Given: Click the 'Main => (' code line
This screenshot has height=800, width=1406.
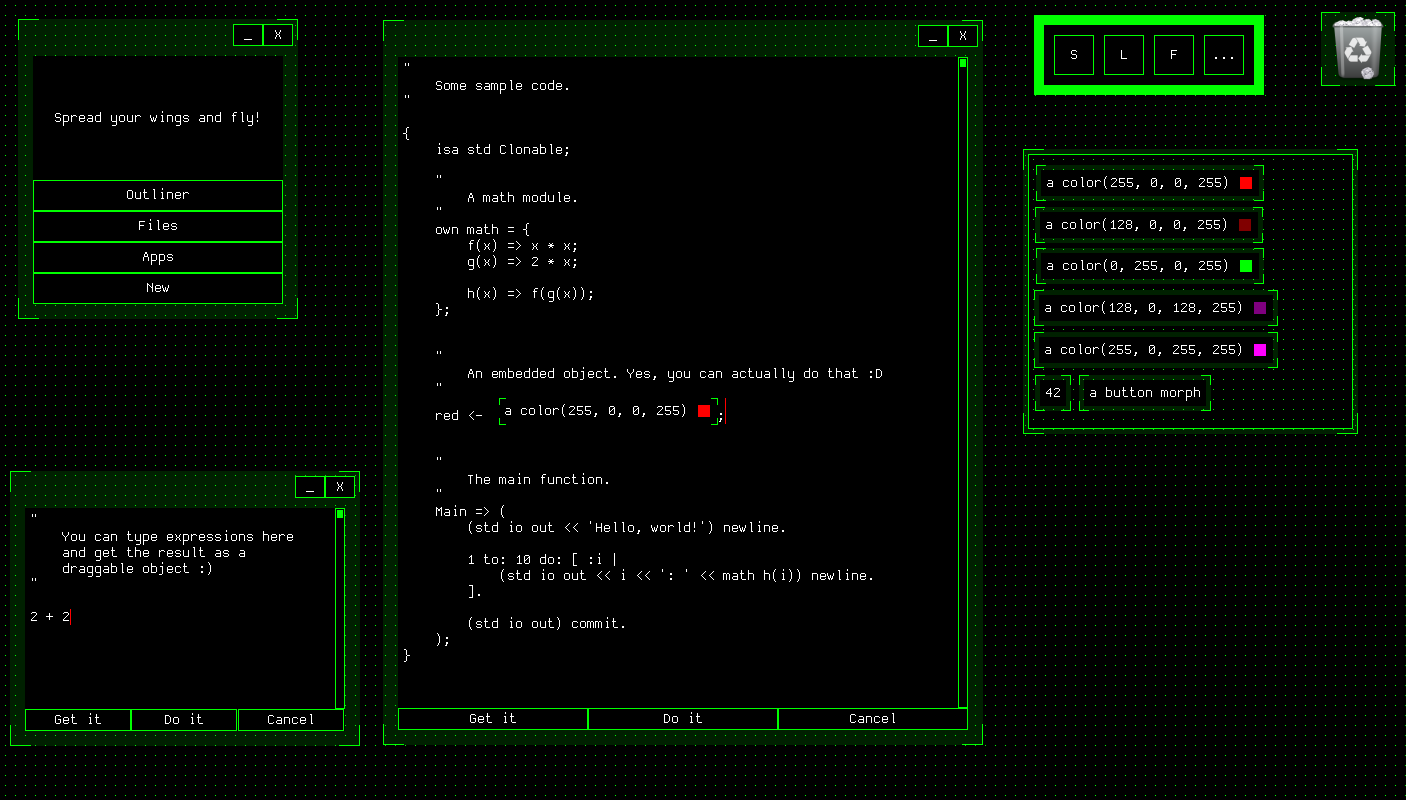Looking at the screenshot, I should [470, 512].
